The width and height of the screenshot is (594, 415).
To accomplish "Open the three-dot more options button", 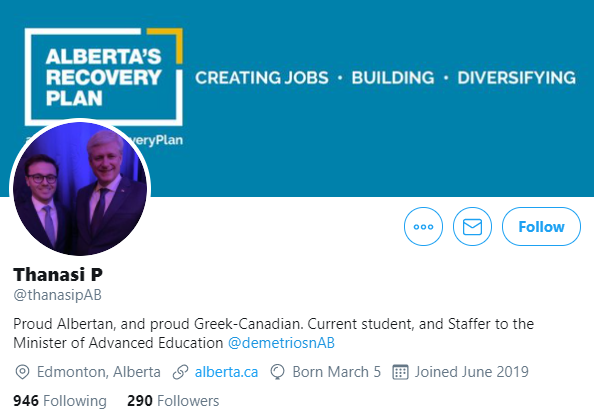I will [423, 227].
